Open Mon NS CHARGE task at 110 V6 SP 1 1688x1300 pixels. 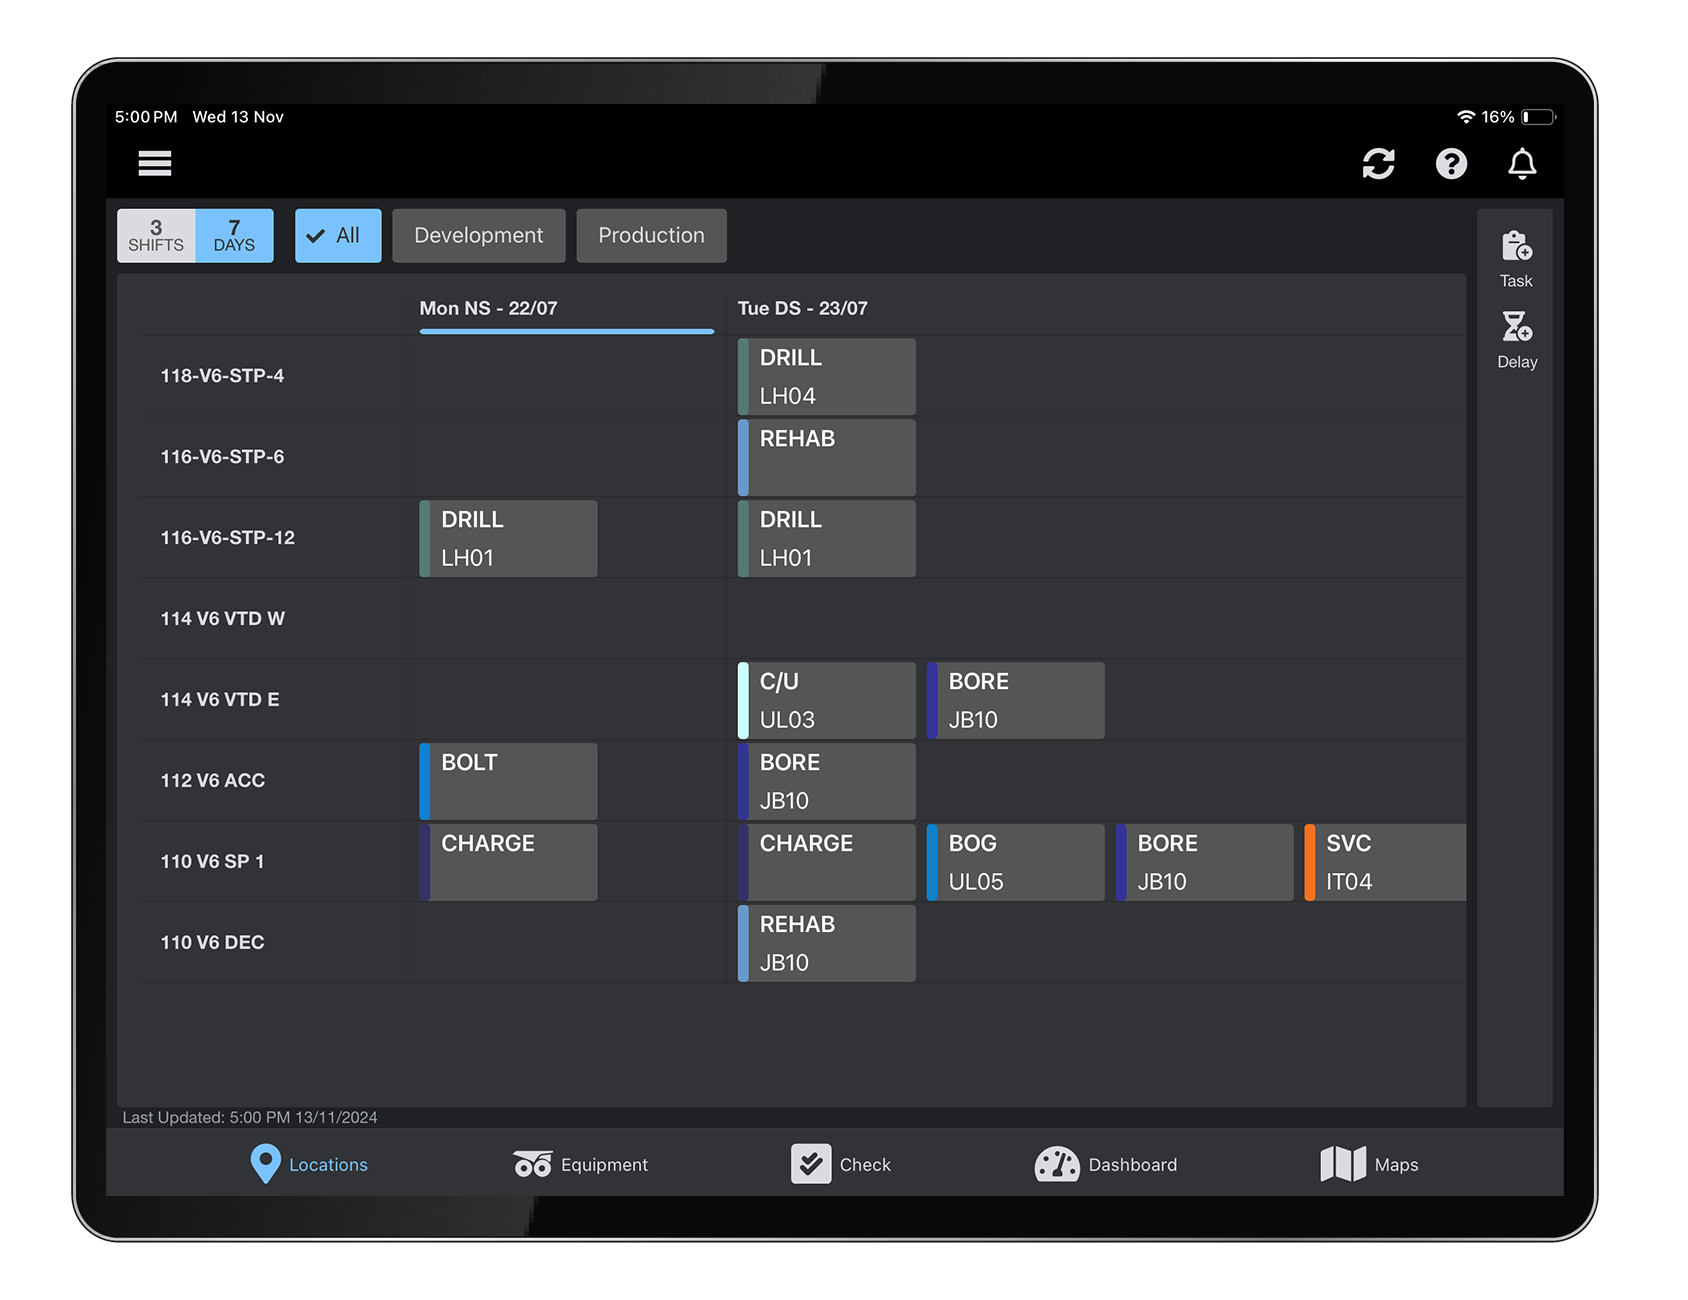[x=508, y=863]
